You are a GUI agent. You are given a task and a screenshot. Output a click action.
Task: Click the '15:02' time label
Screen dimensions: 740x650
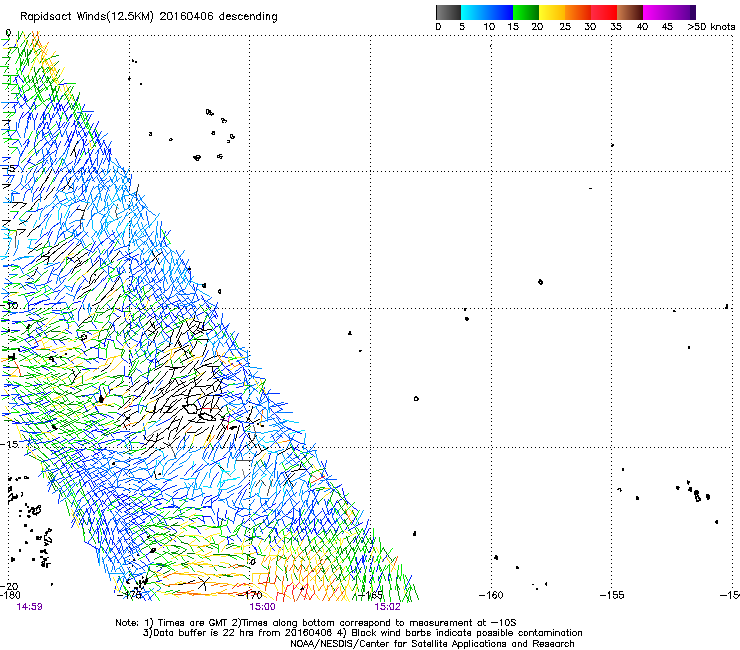(387, 607)
